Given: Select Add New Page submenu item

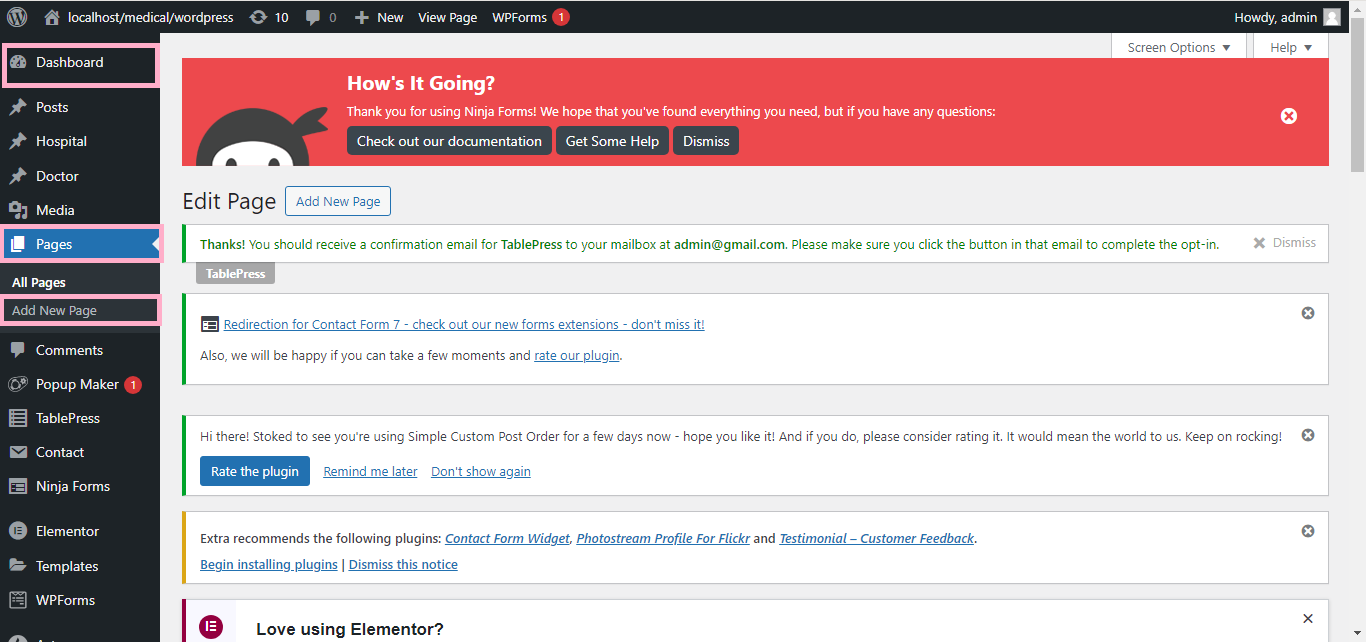Looking at the screenshot, I should coord(55,311).
